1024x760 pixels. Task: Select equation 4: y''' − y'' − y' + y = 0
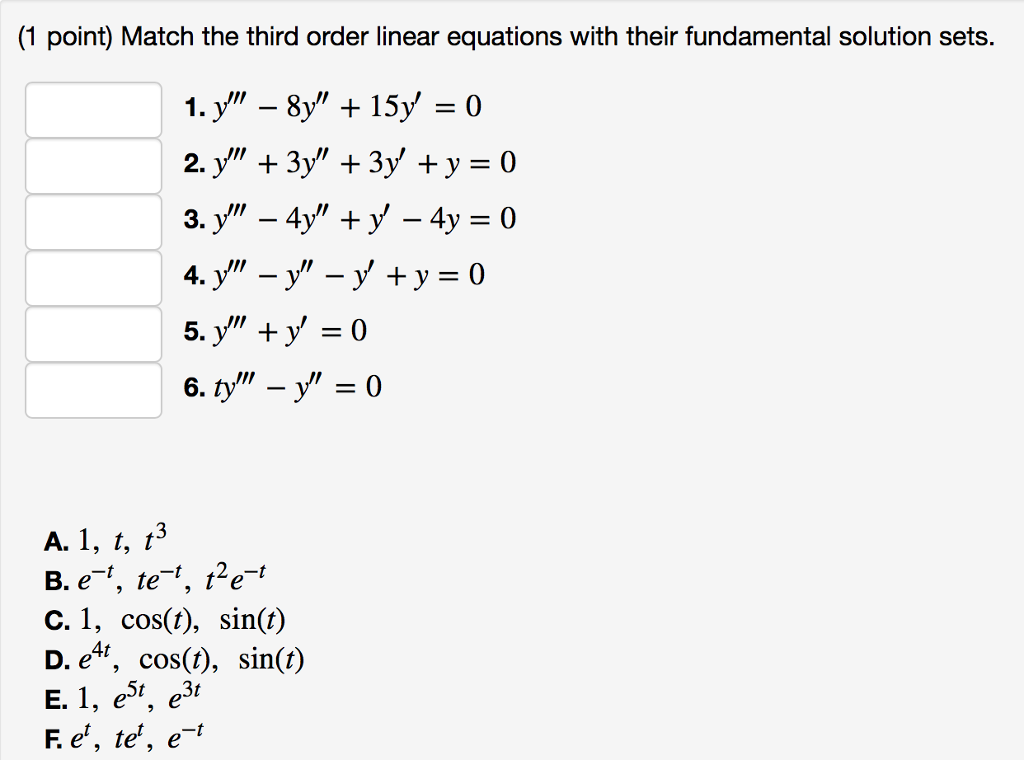tap(333, 274)
